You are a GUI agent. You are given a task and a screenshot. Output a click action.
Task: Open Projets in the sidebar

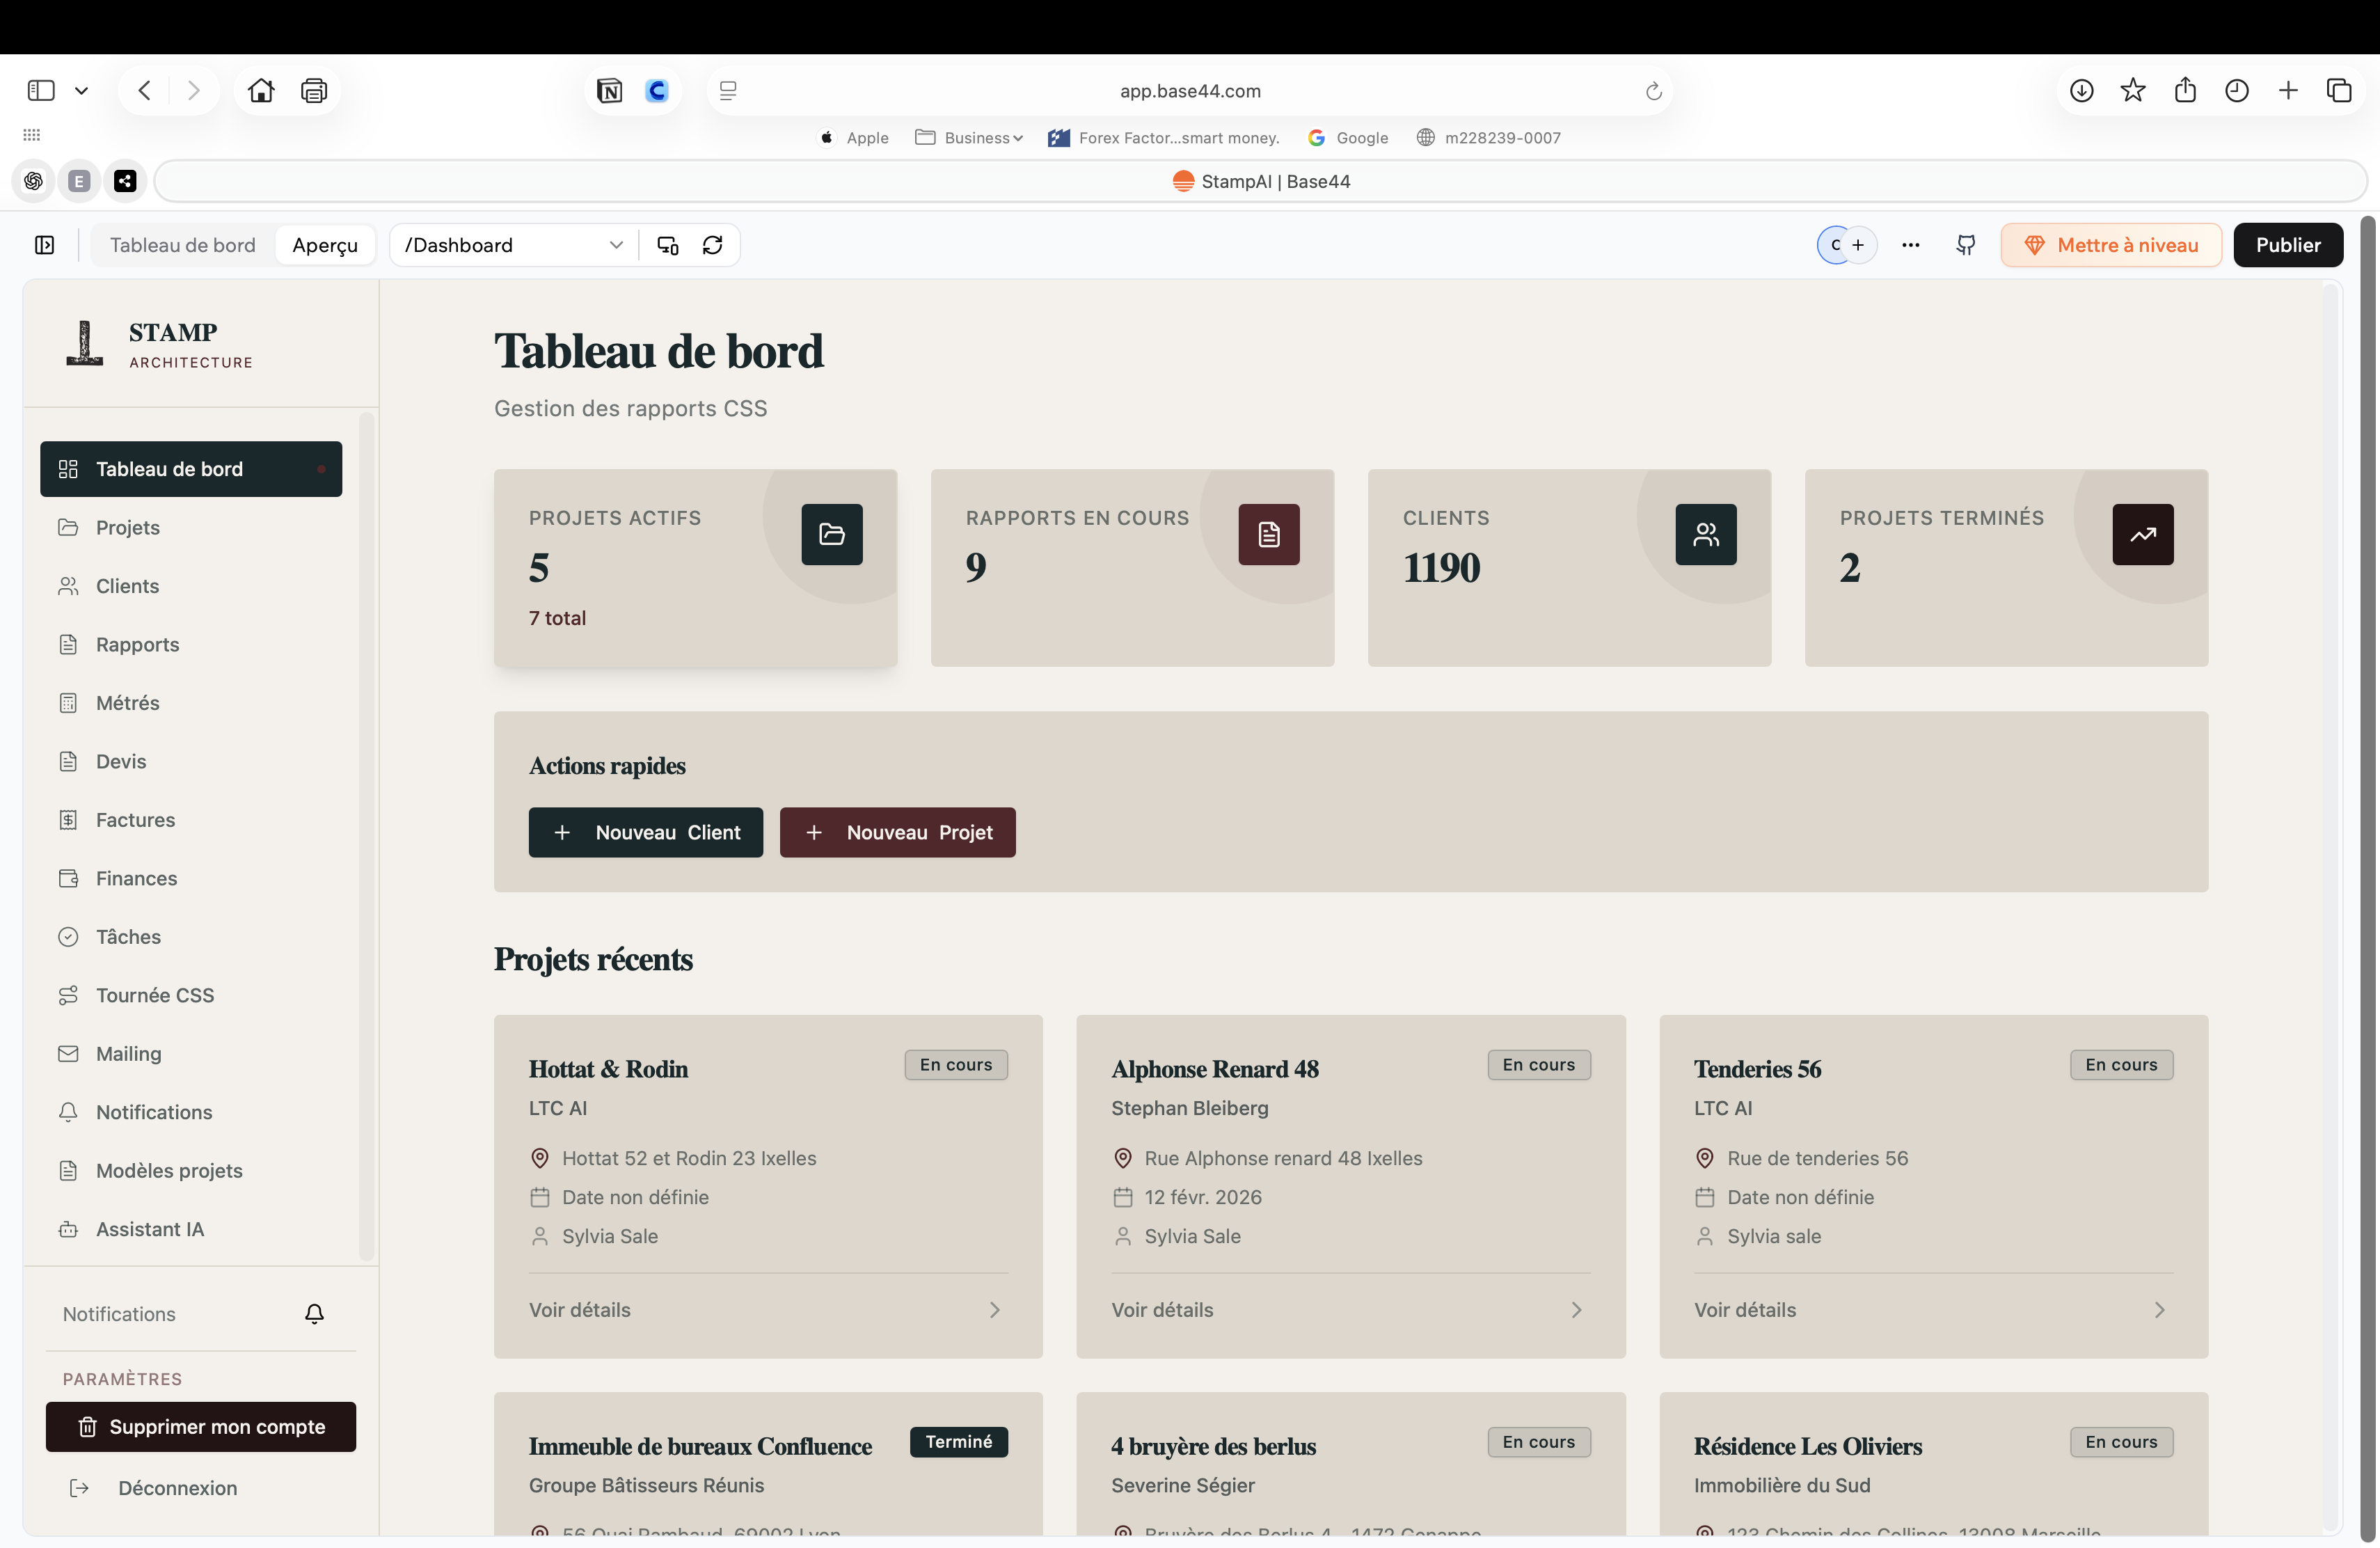[x=191, y=528]
